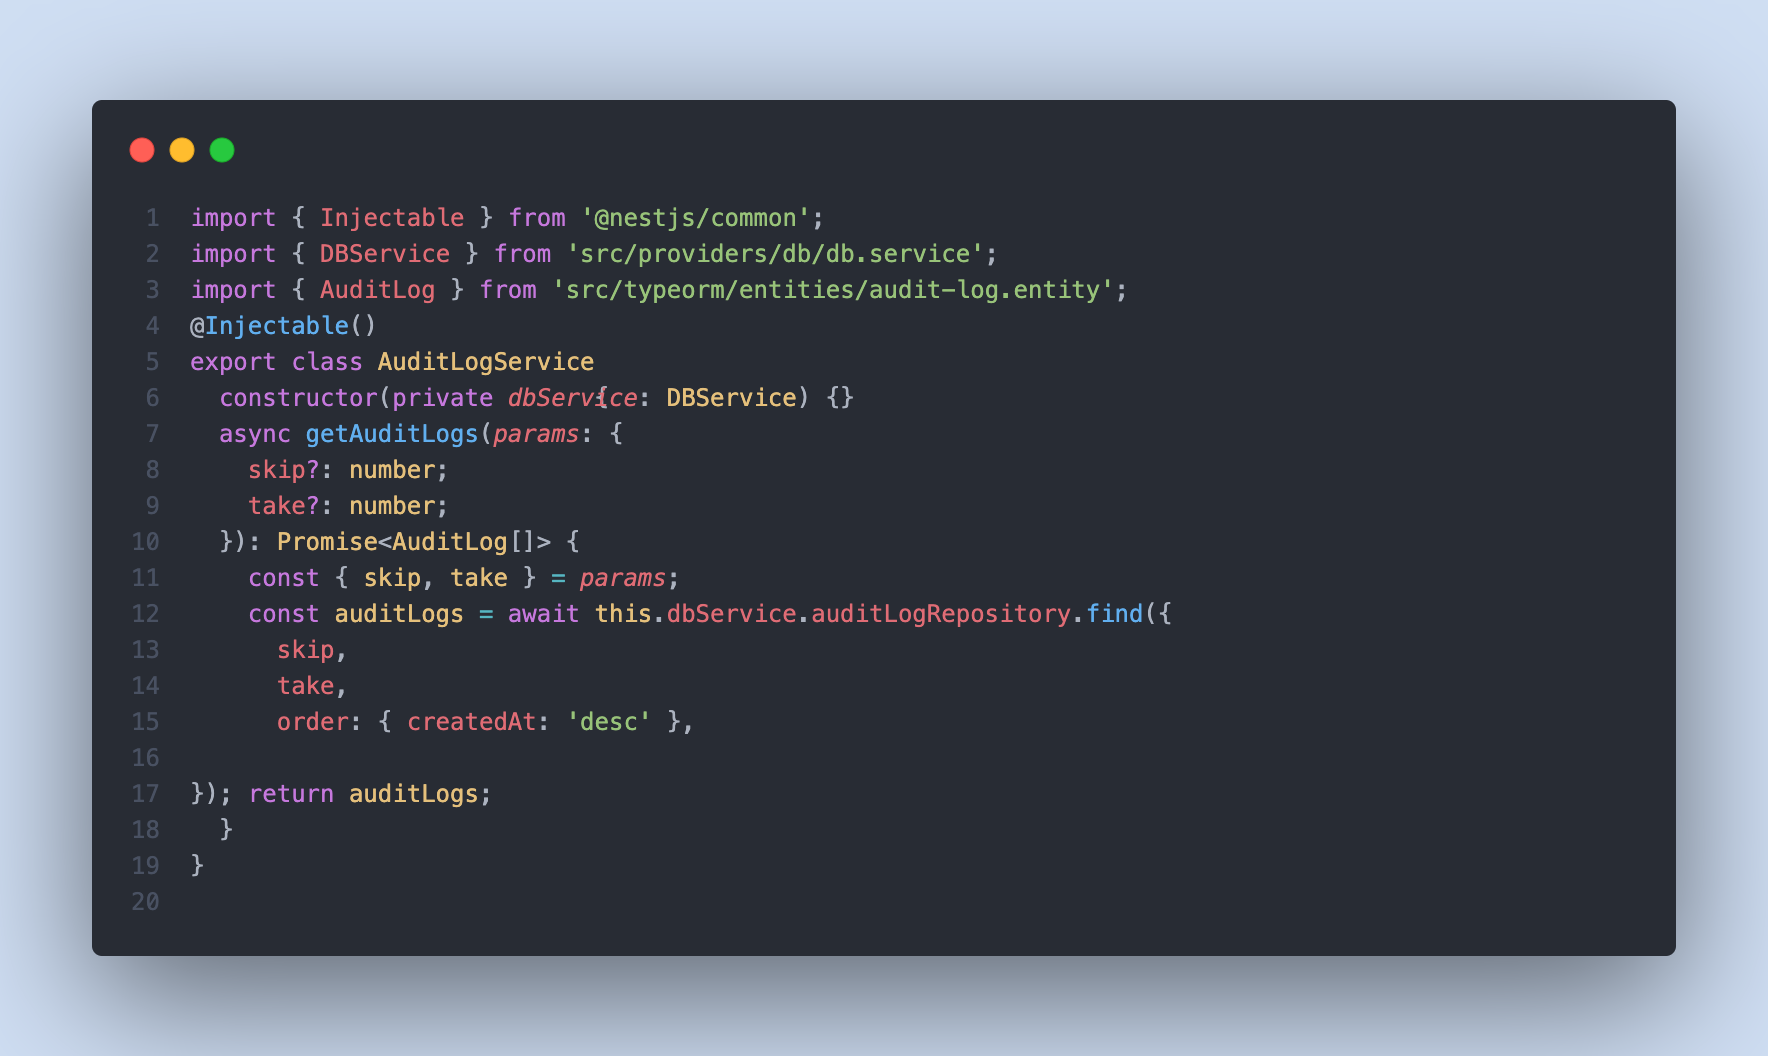This screenshot has height=1056, width=1768.
Task: Click the constructor keyword on line 6
Action: (299, 398)
